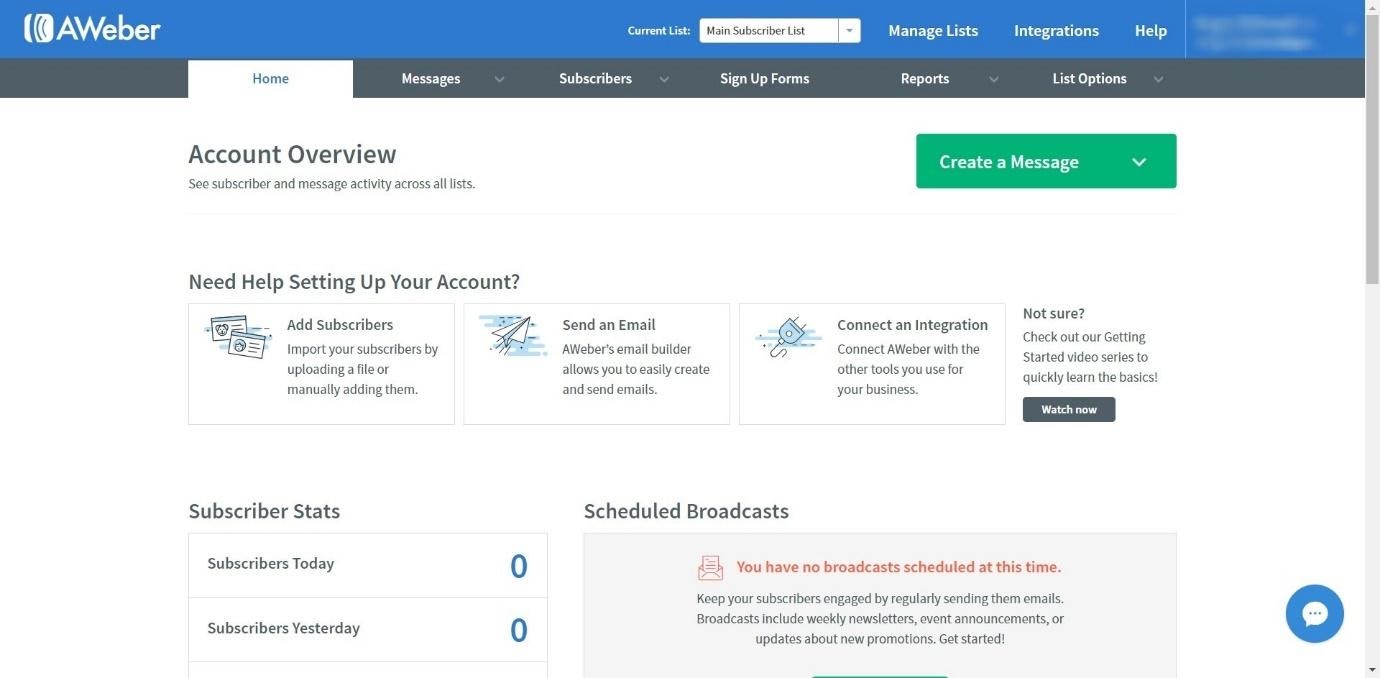Click 'Need Help Setting Up Your Account?' heading
Screen dimensions: 1380x678
point(354,282)
